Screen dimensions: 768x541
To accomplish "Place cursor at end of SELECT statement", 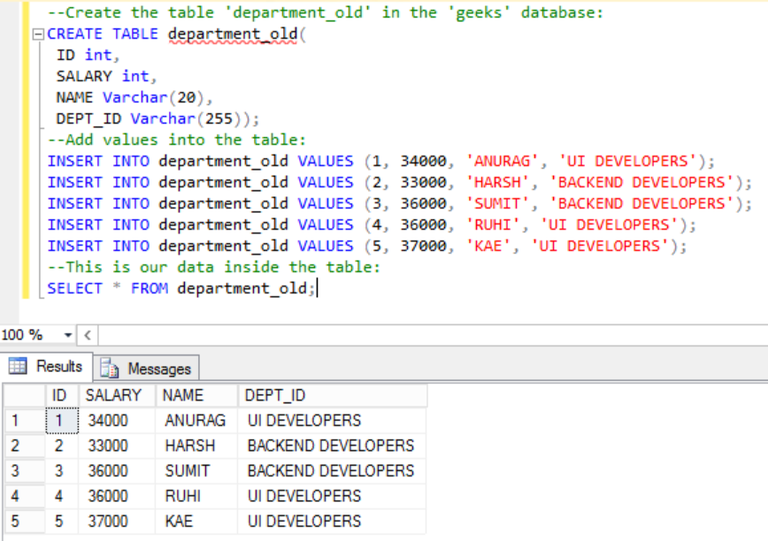I will (x=317, y=289).
